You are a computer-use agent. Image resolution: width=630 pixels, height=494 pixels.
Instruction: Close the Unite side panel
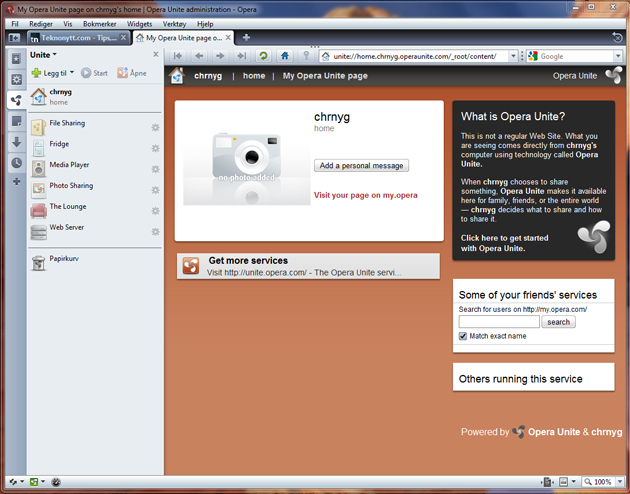[x=156, y=54]
